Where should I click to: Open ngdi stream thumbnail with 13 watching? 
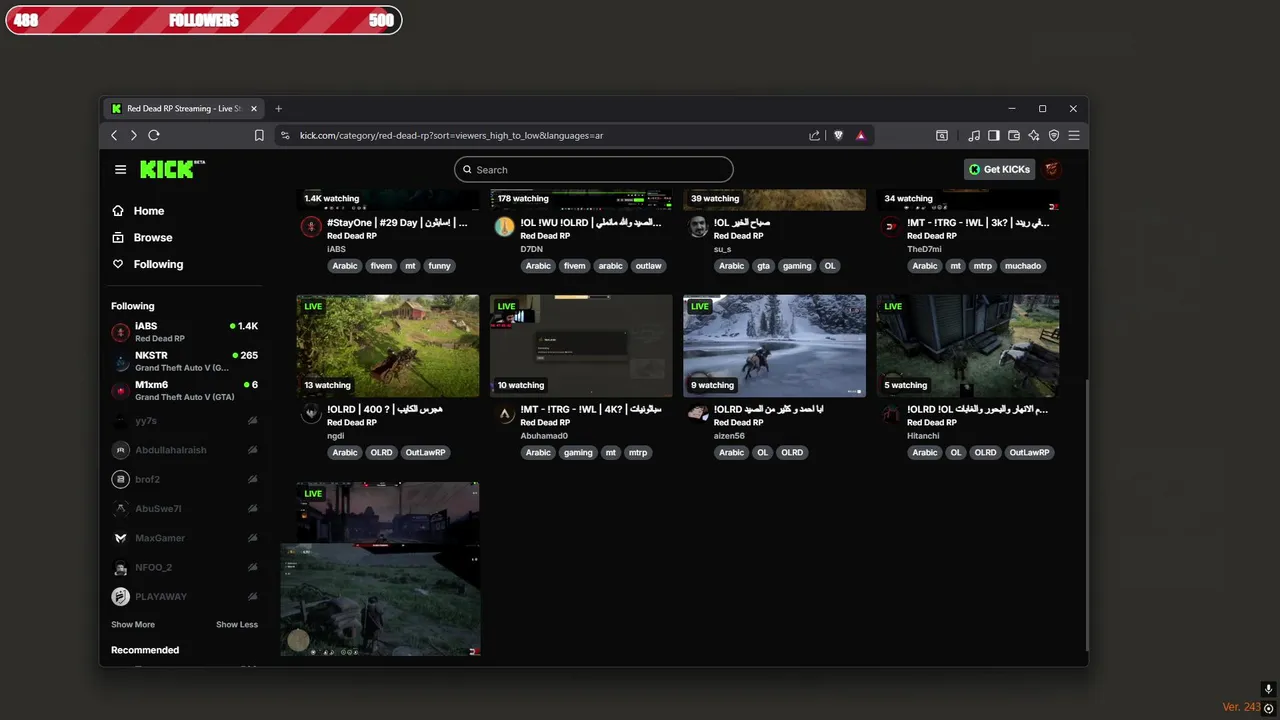coord(388,346)
